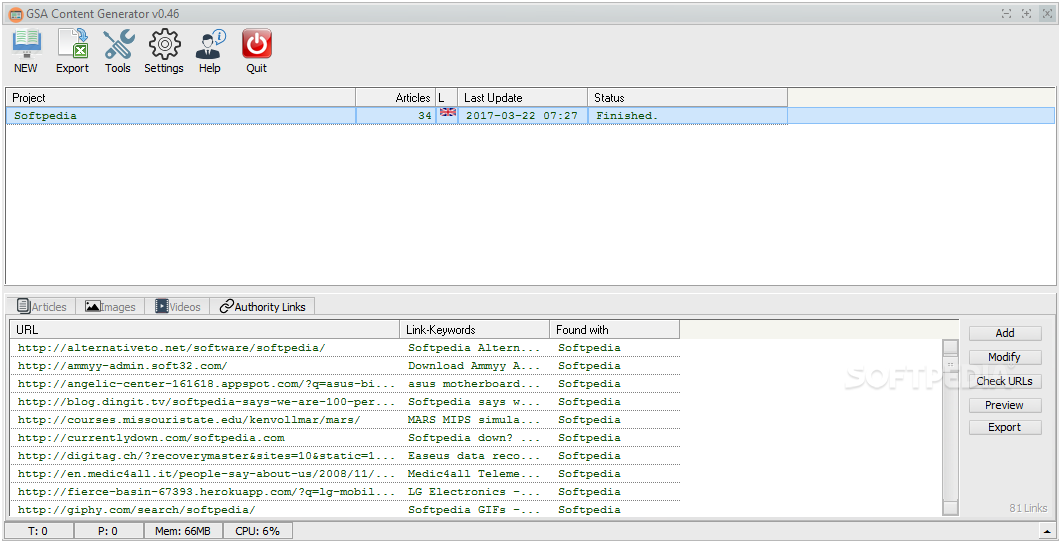Screen dimensions: 1061x543
Task: Select the digitag.ch URL row
Action: click(345, 456)
